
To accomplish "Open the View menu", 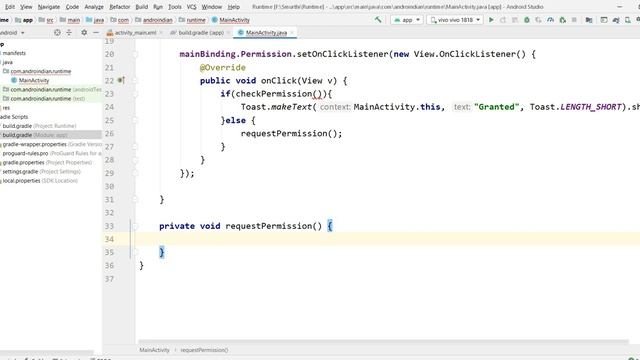I will click(26, 7).
